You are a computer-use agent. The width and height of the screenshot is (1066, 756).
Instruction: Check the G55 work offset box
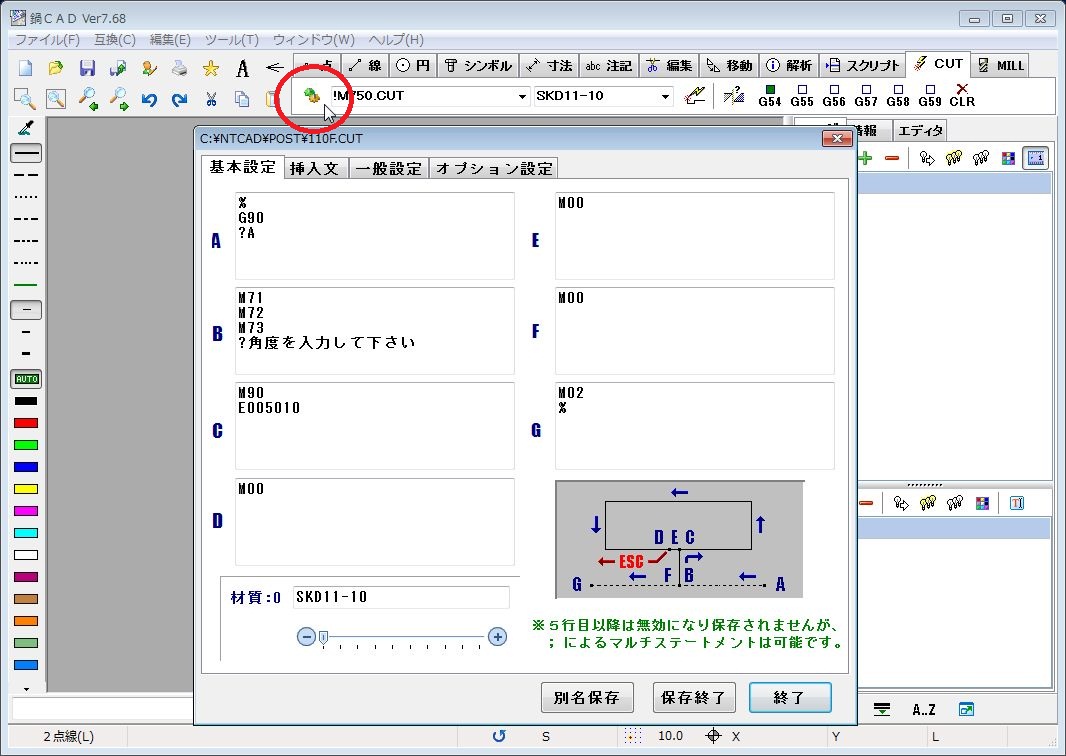(x=802, y=89)
